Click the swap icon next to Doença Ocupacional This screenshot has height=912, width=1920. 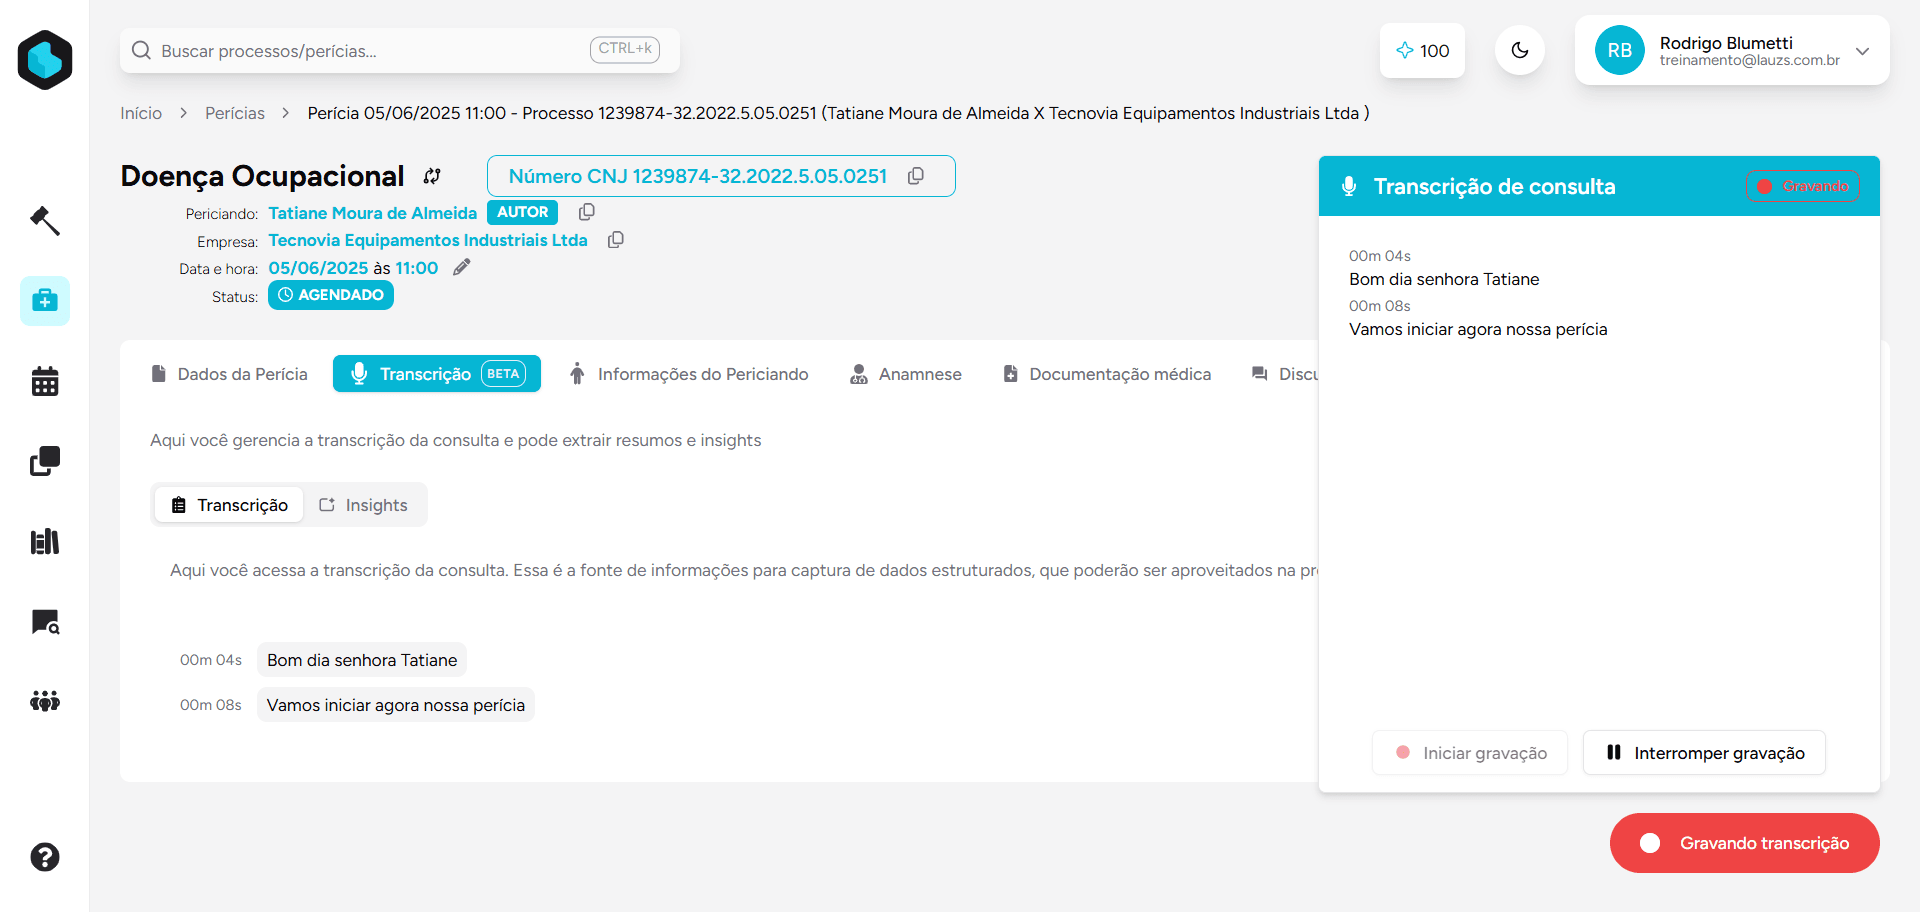(432, 176)
